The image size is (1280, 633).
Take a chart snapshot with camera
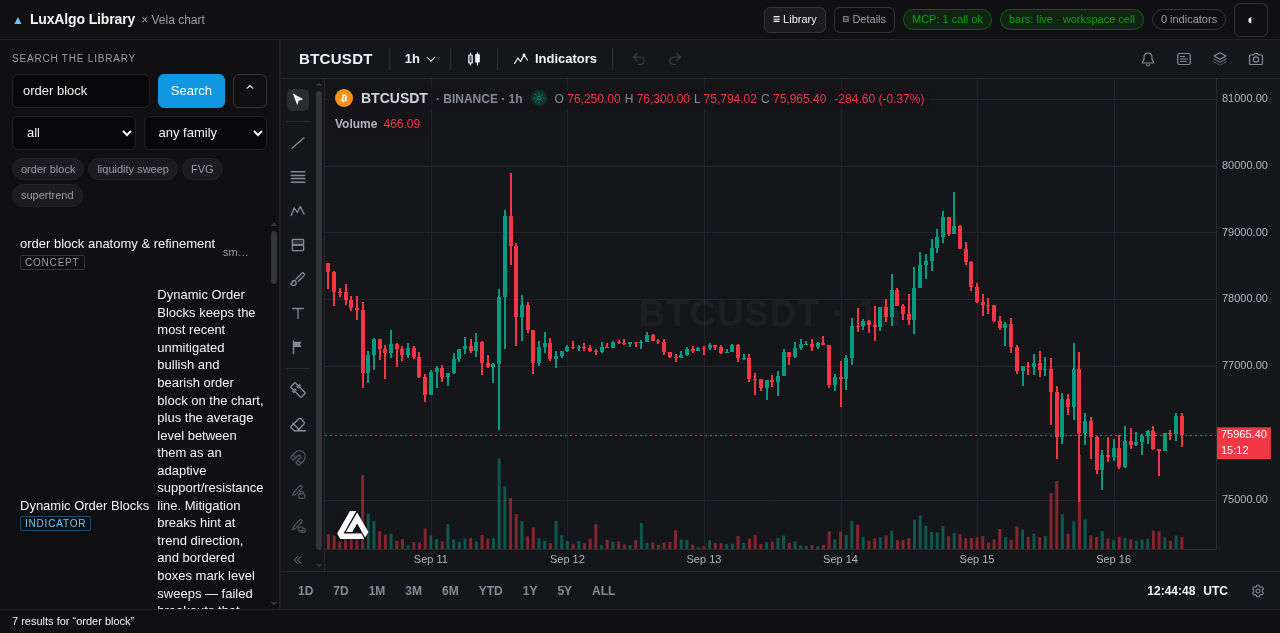click(1256, 59)
